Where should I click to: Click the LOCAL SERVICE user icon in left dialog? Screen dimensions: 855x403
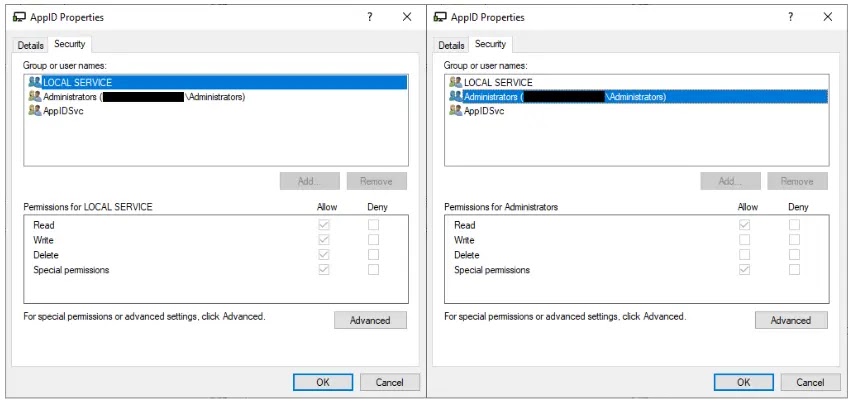coord(35,82)
